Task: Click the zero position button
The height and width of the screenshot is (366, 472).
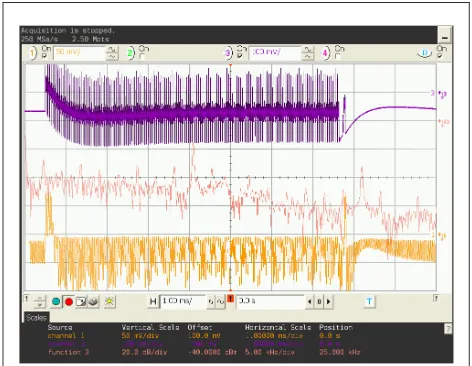Action: click(x=319, y=302)
